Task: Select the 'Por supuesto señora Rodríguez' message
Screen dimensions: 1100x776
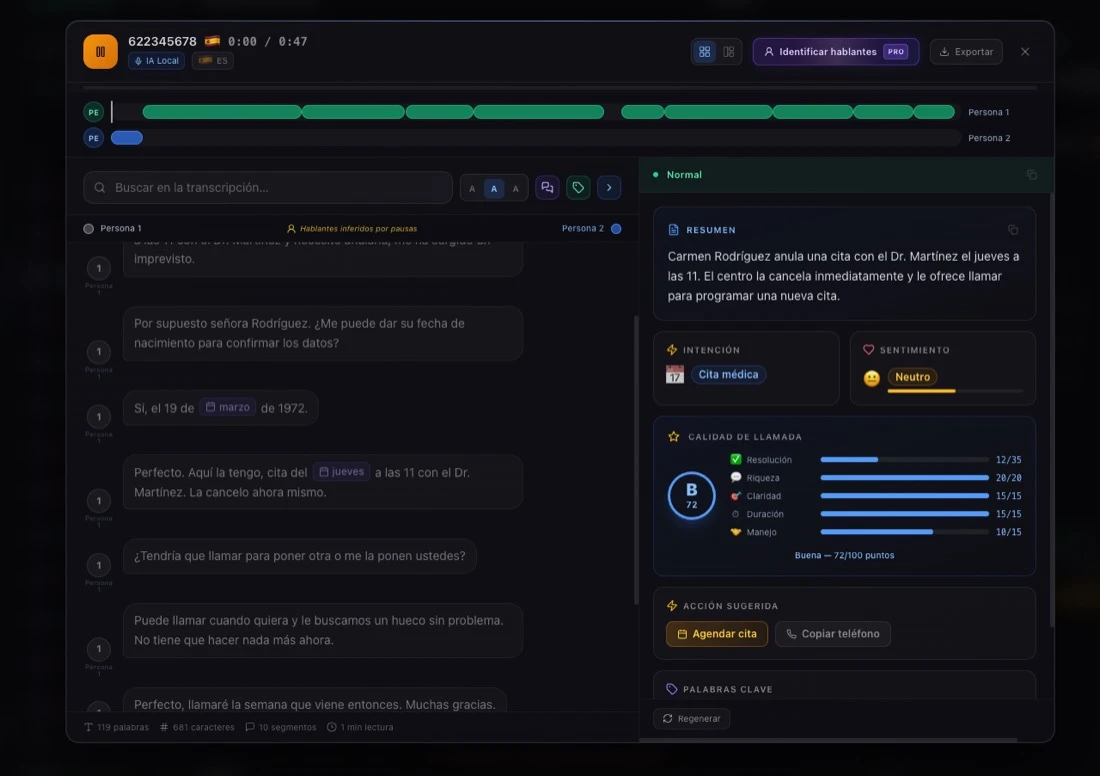Action: coord(323,333)
